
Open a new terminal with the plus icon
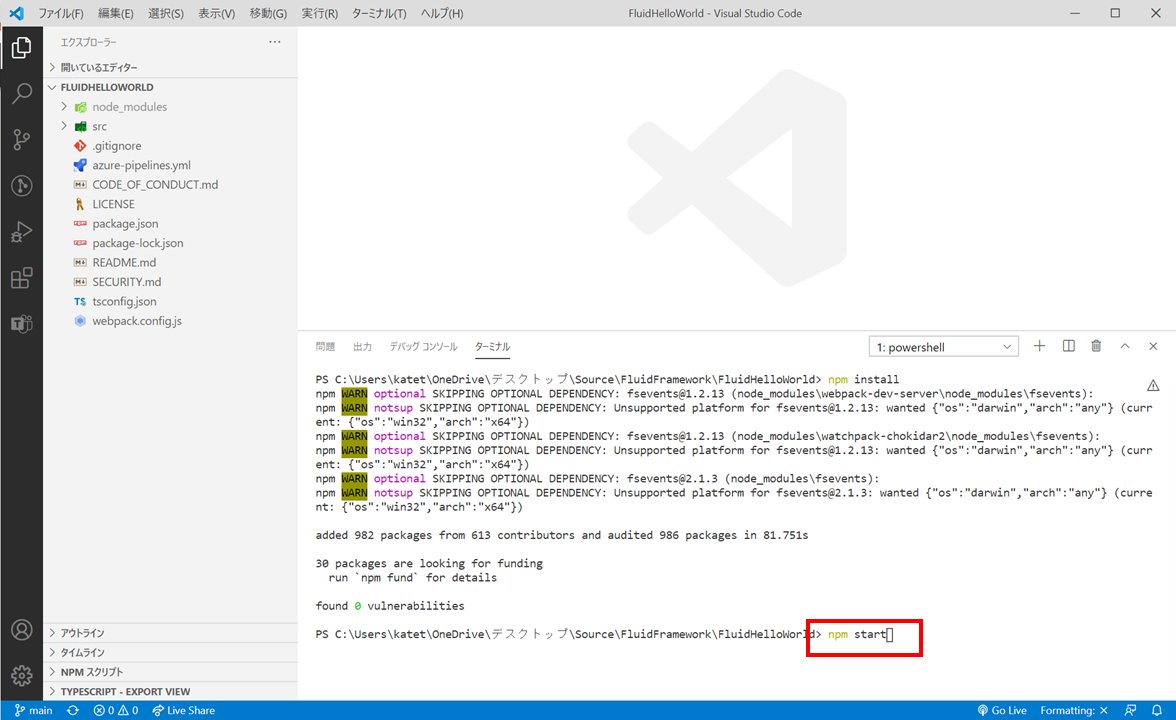1039,345
